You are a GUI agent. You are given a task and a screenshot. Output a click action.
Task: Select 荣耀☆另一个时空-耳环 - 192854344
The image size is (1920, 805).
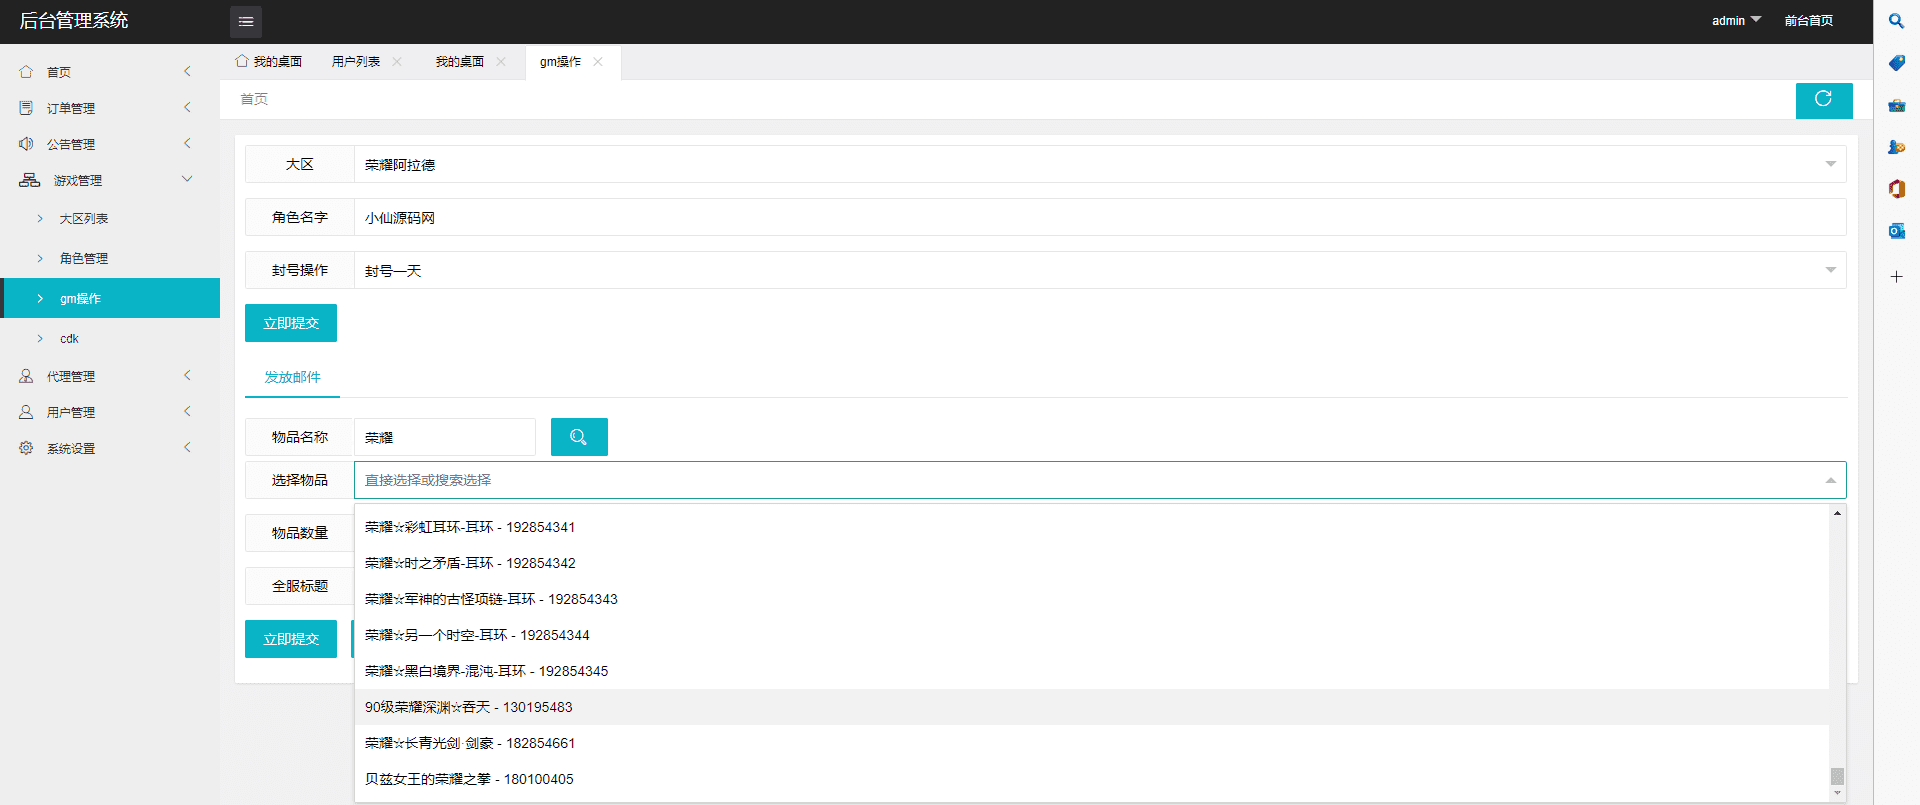click(x=1092, y=635)
